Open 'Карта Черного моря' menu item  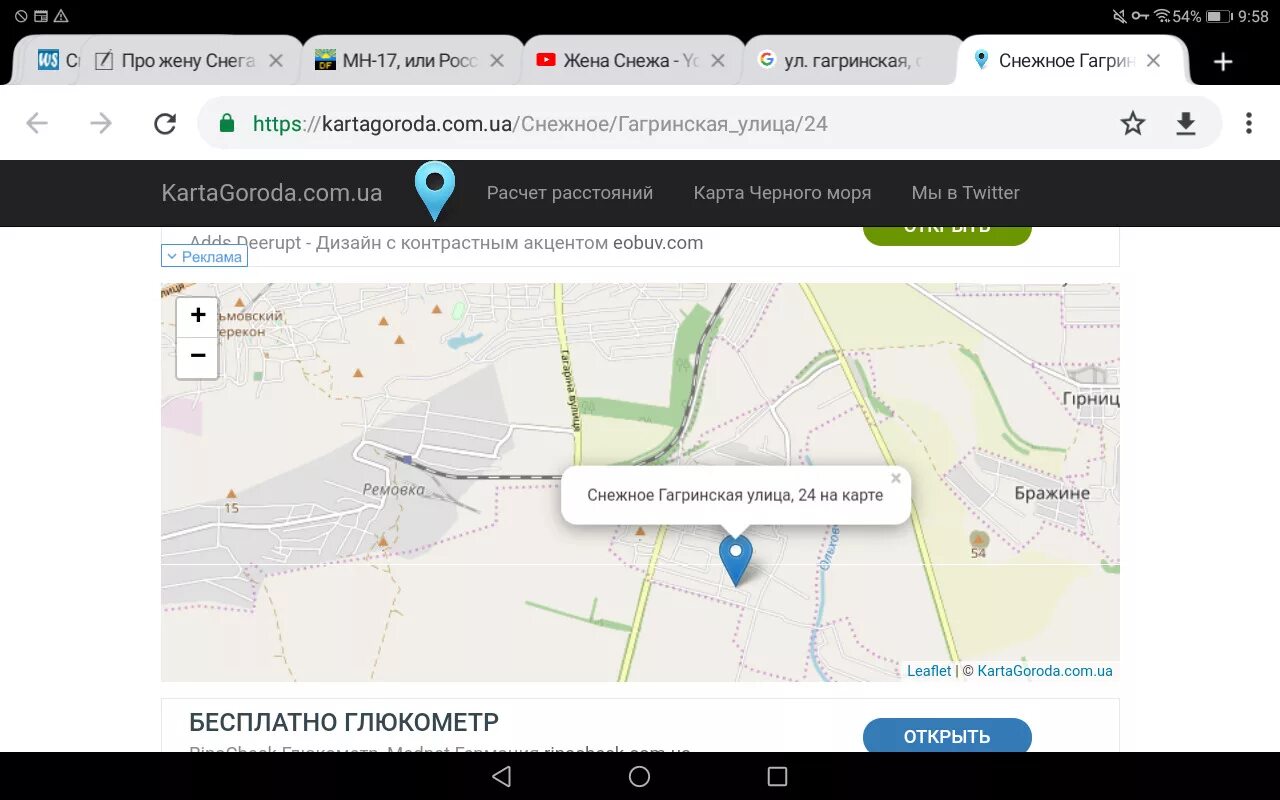pos(782,193)
